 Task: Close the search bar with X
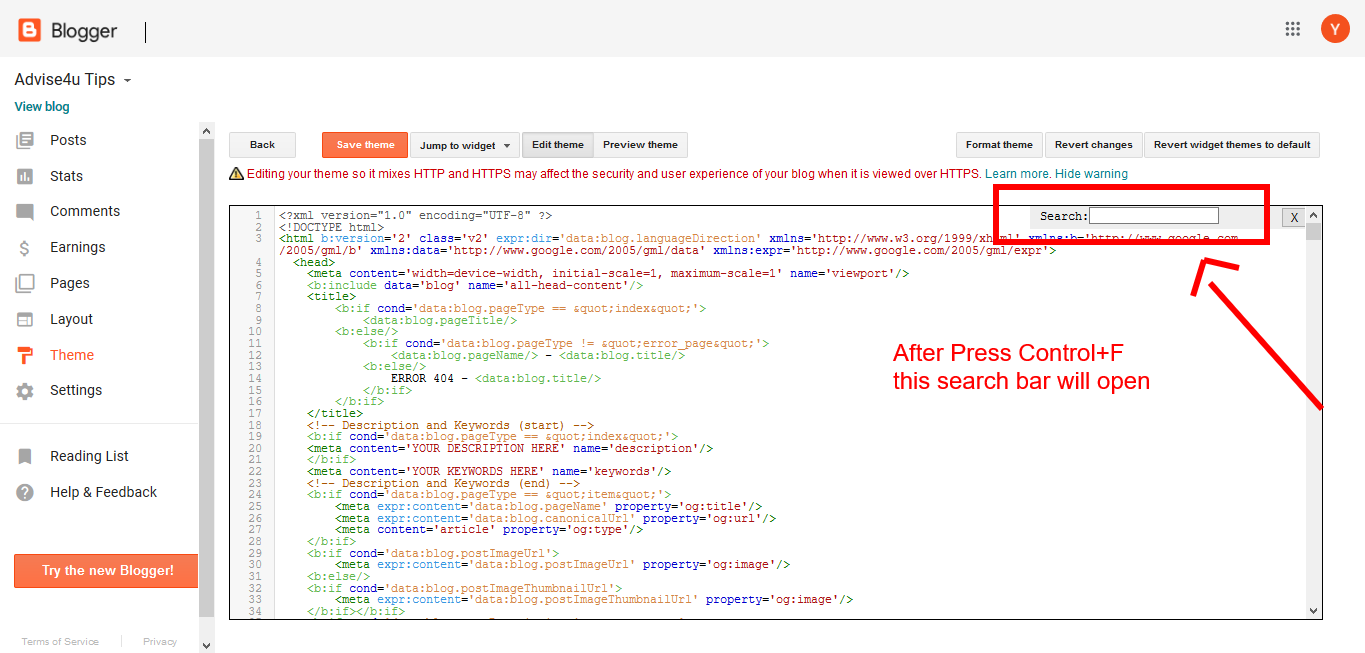click(1293, 217)
